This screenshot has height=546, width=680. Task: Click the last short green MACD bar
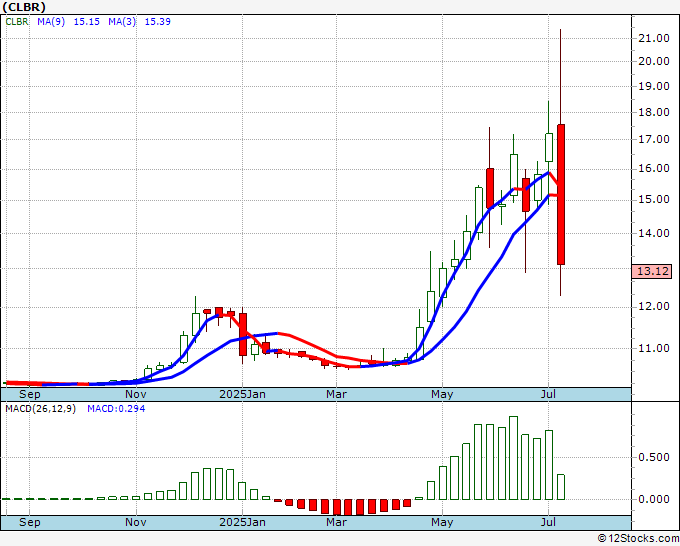coord(561,487)
